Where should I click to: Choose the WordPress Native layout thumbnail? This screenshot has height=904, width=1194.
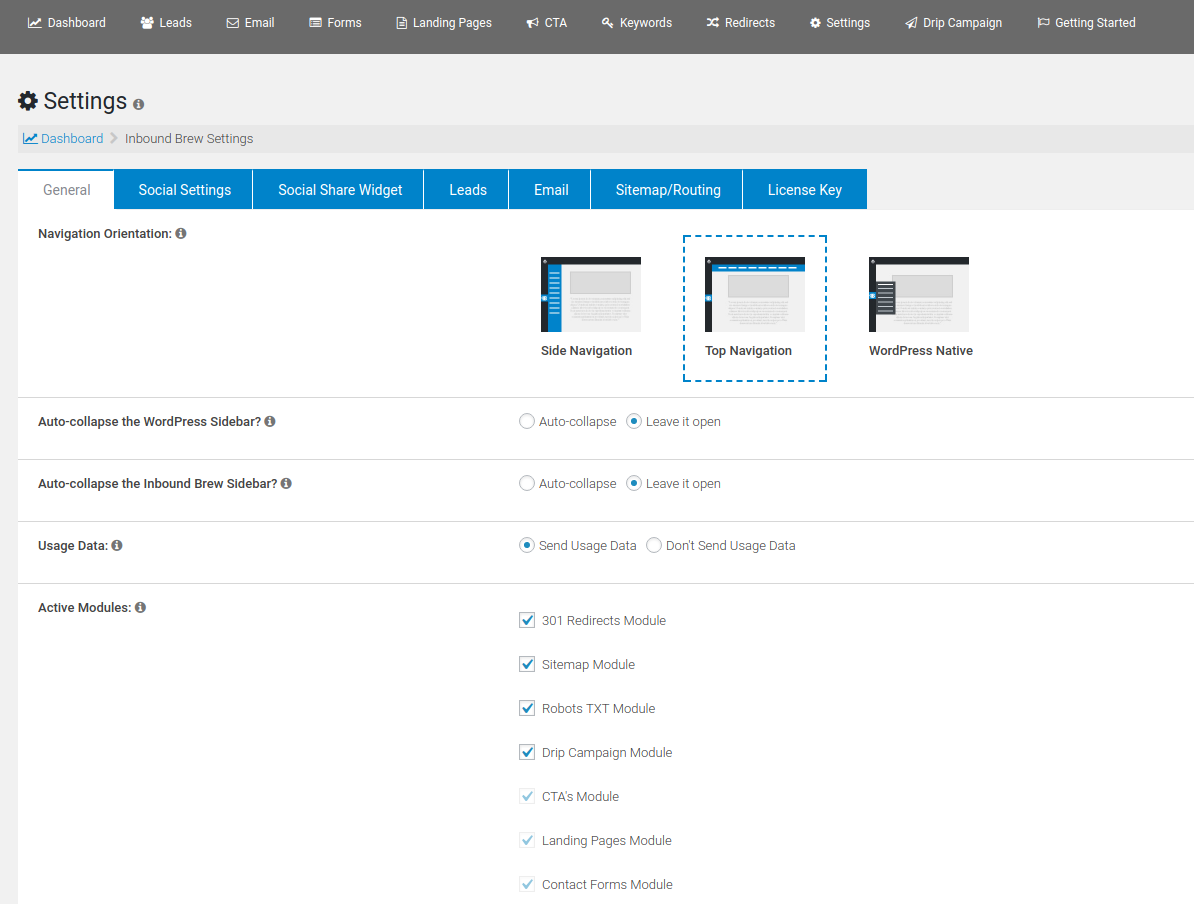(918, 295)
